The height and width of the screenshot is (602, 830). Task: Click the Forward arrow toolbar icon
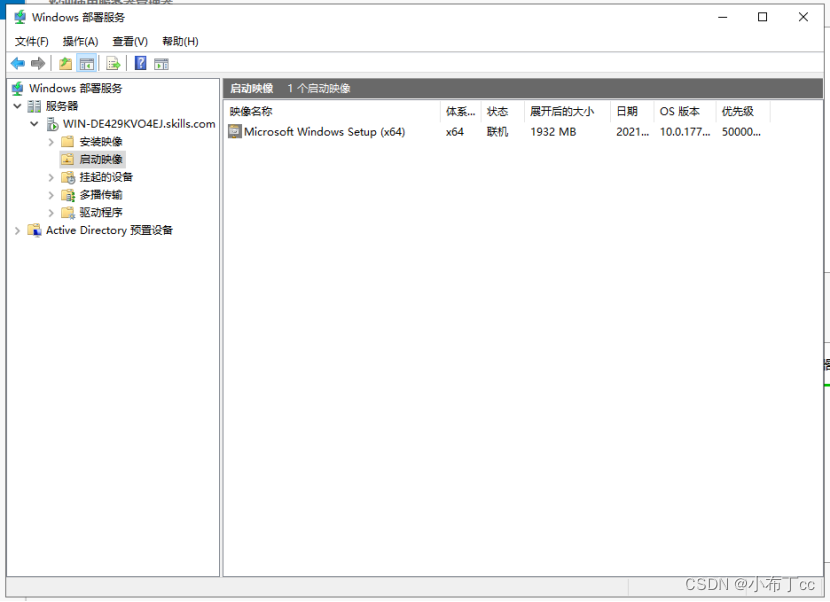coord(38,64)
